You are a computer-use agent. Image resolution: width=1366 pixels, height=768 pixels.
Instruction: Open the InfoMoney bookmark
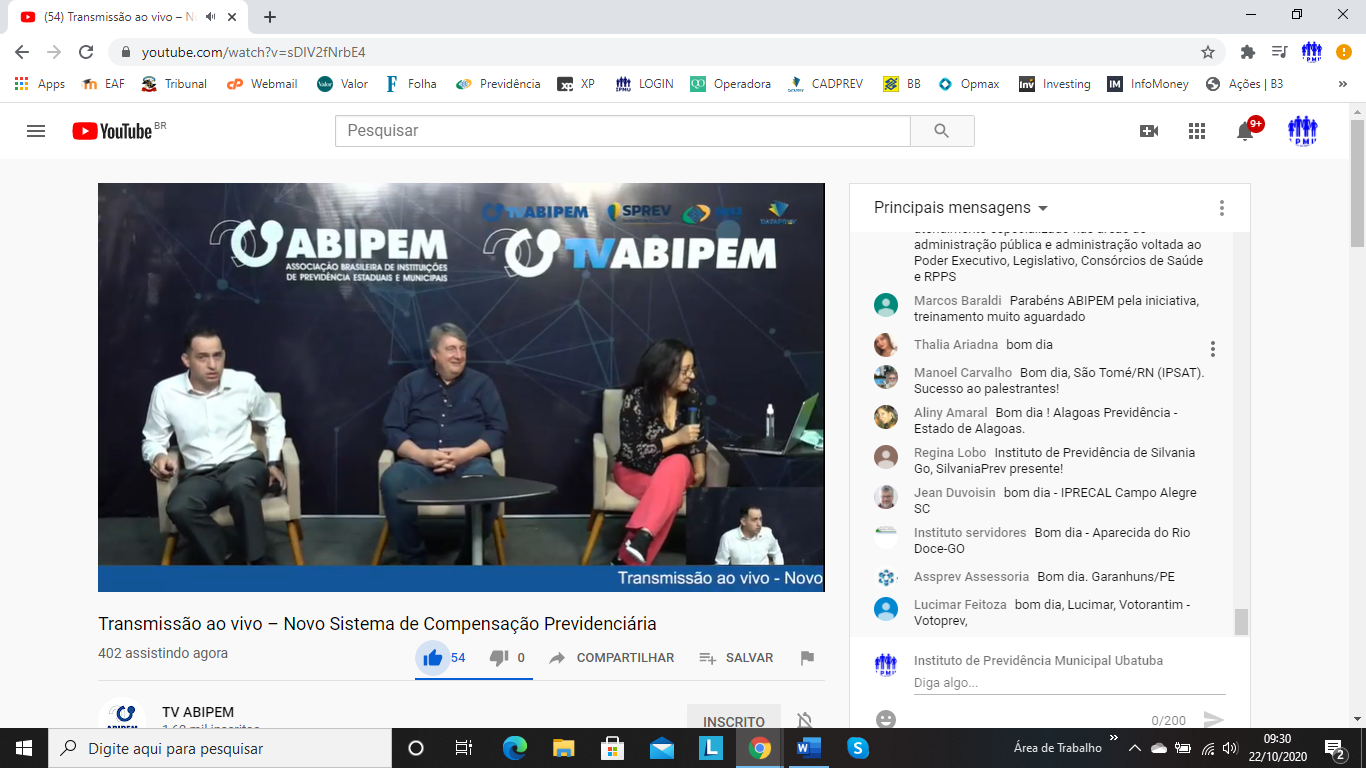1148,84
